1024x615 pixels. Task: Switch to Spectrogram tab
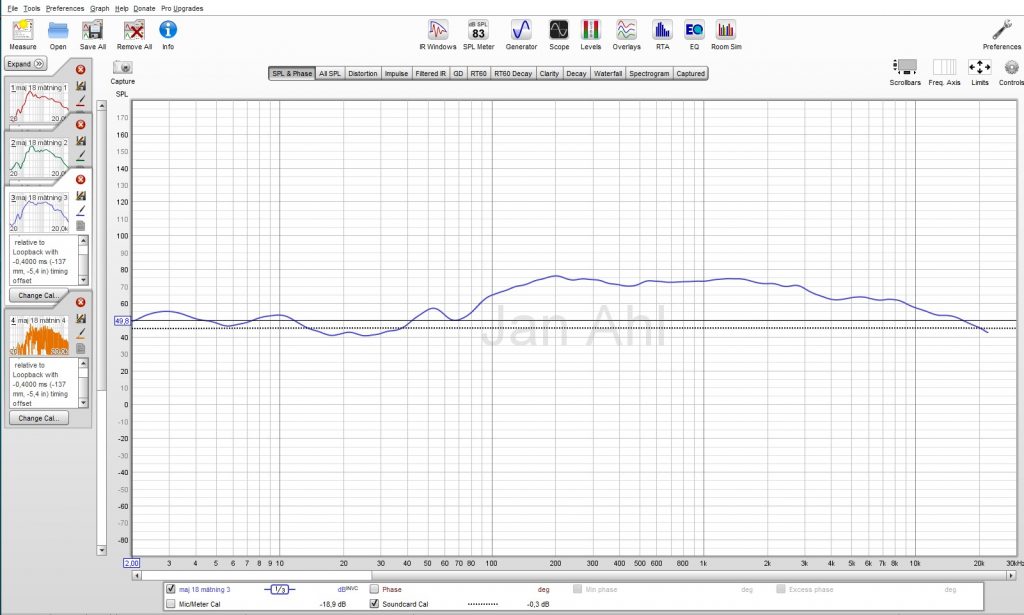pos(649,74)
